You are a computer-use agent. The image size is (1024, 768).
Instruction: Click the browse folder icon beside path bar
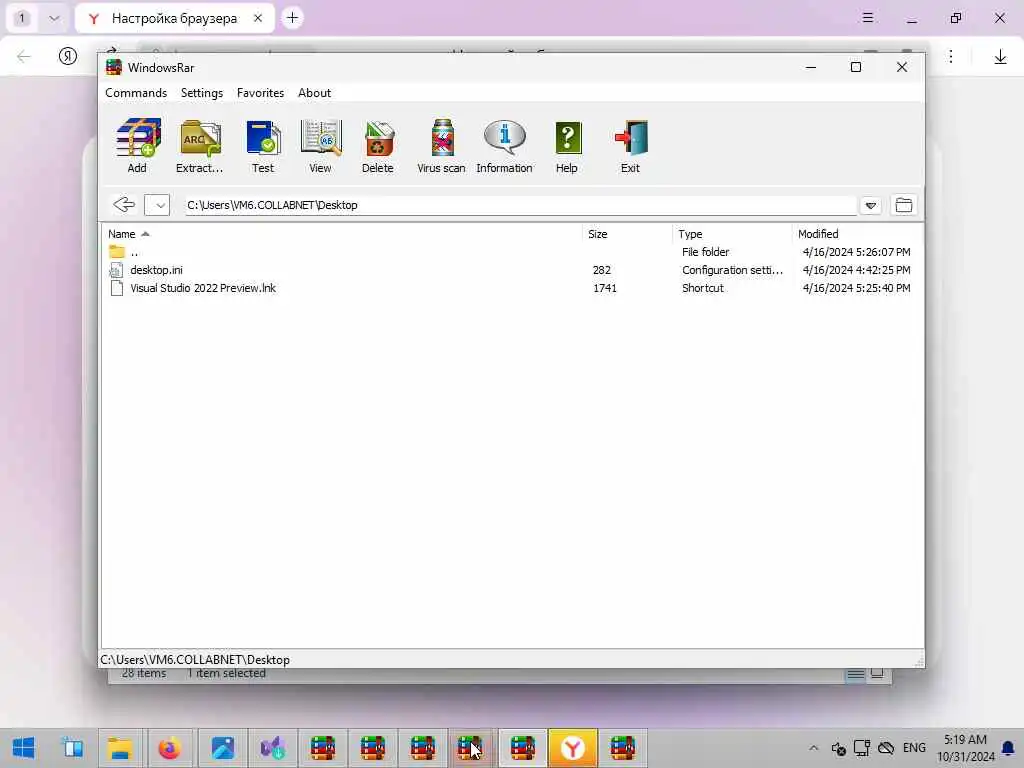coord(904,205)
